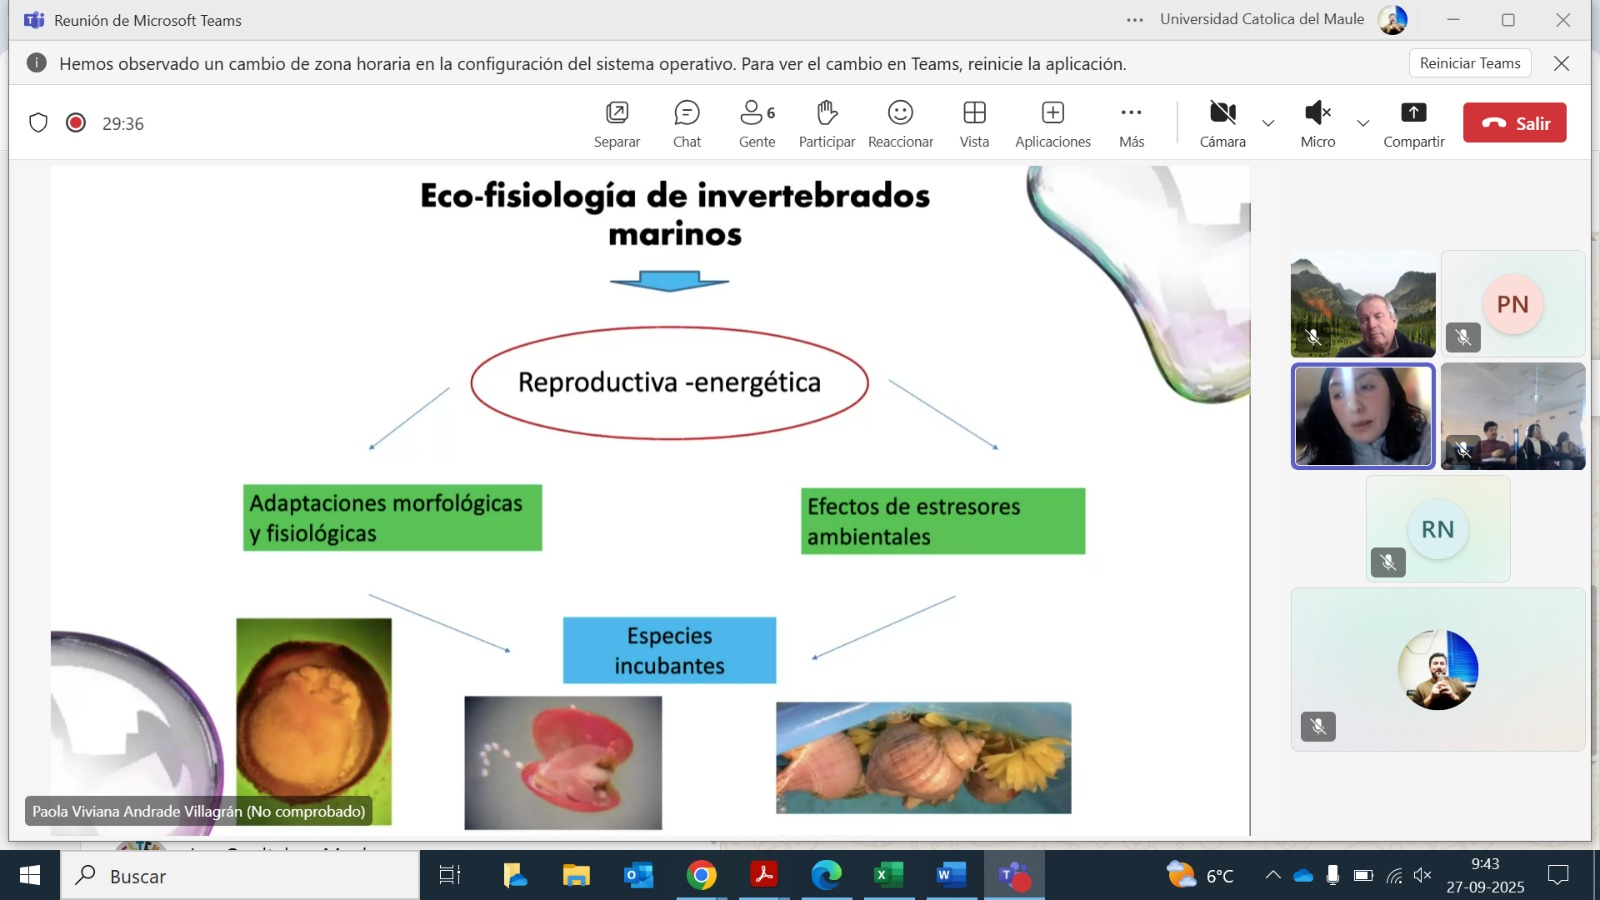The width and height of the screenshot is (1600, 900).
Task: Open Separar pop-out option
Action: (x=617, y=124)
